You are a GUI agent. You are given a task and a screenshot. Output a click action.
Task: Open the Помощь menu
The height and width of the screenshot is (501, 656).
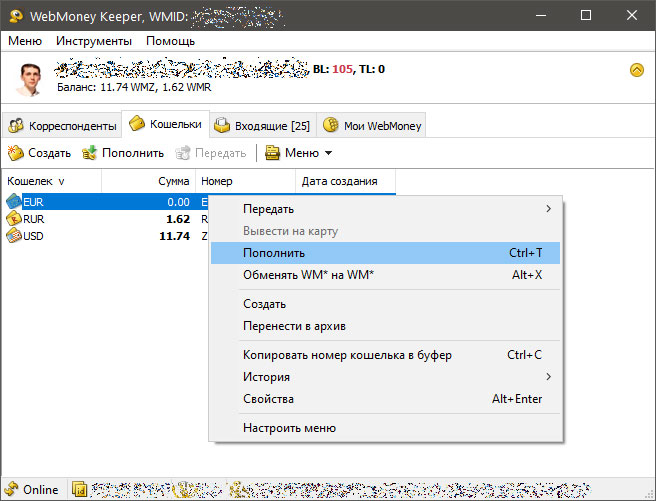pos(170,41)
